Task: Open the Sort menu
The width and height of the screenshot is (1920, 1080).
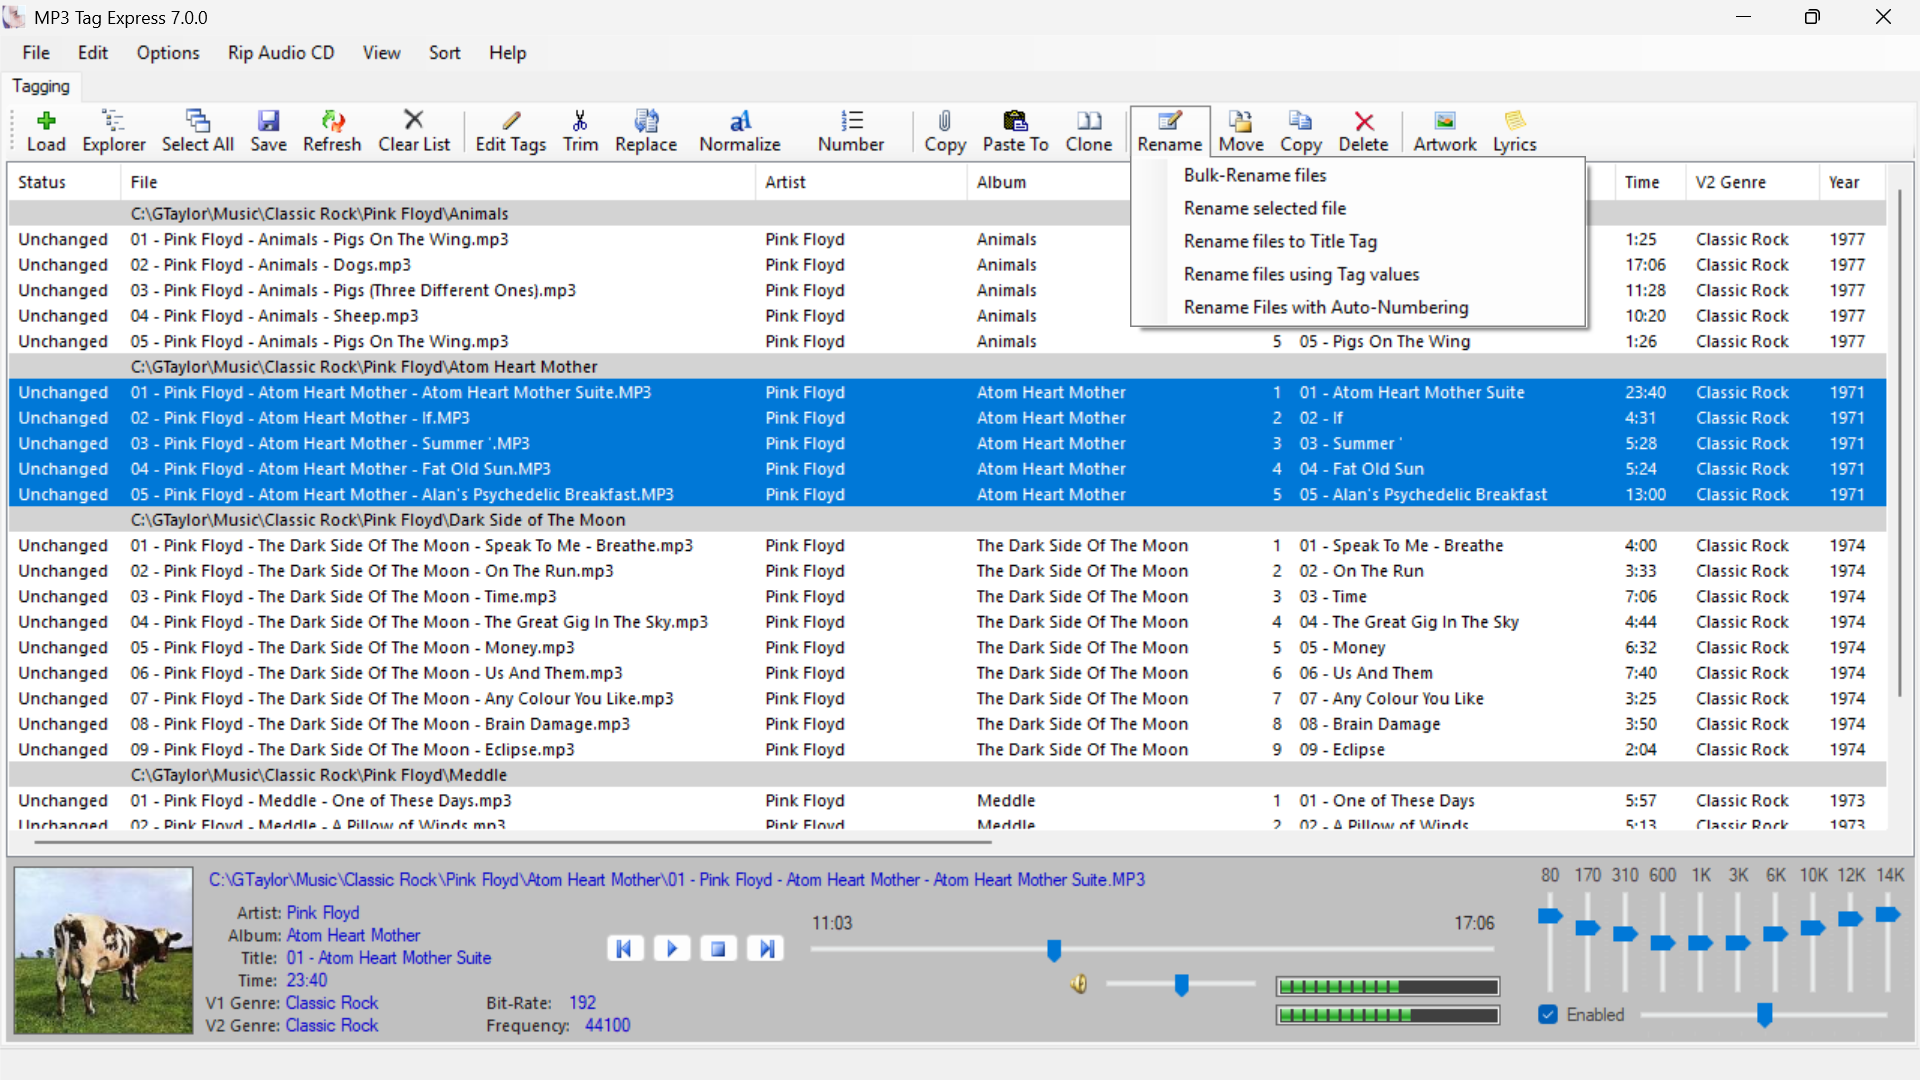Action: click(445, 53)
